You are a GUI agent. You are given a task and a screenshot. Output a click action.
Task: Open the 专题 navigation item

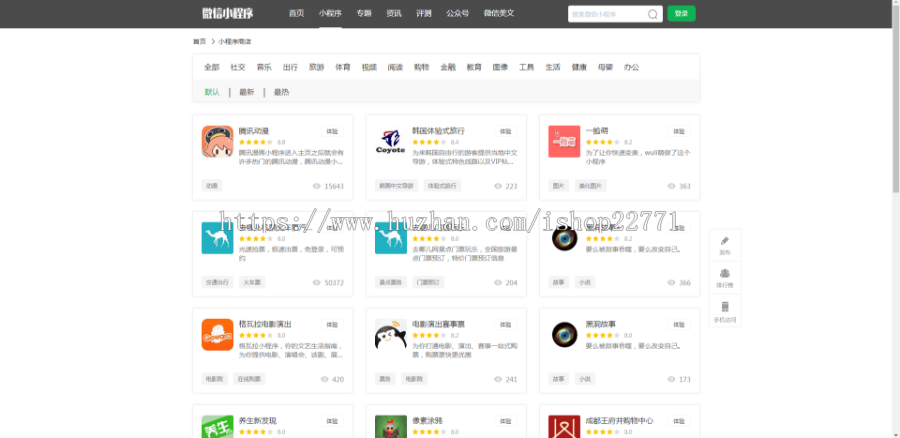[364, 14]
